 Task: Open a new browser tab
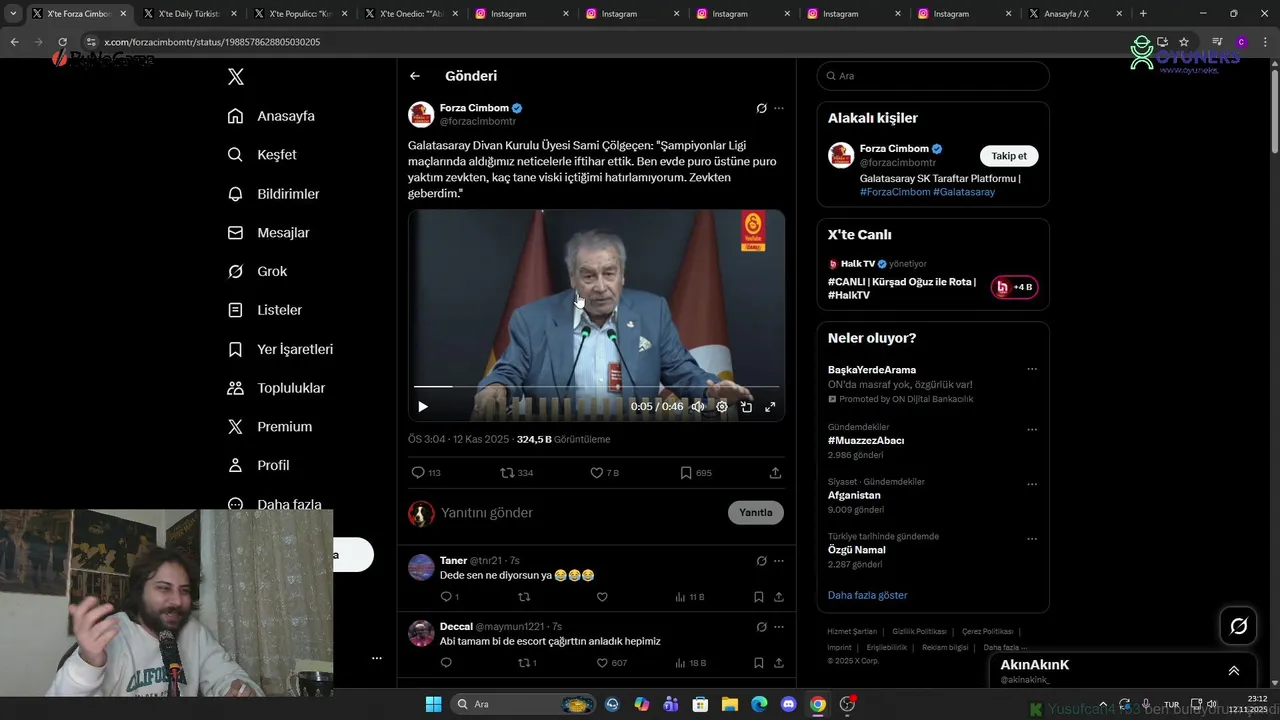(1143, 14)
